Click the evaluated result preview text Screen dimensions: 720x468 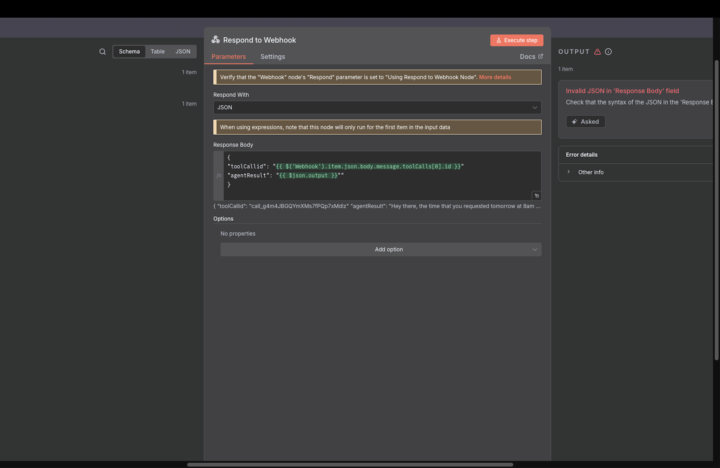(x=377, y=206)
